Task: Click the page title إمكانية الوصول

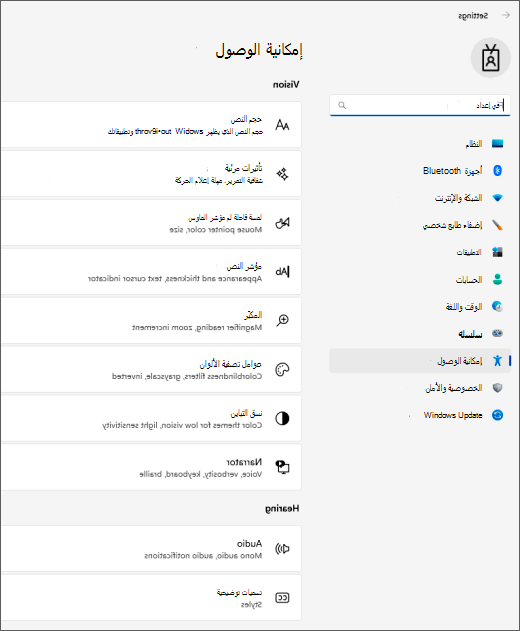Action: [x=259, y=51]
